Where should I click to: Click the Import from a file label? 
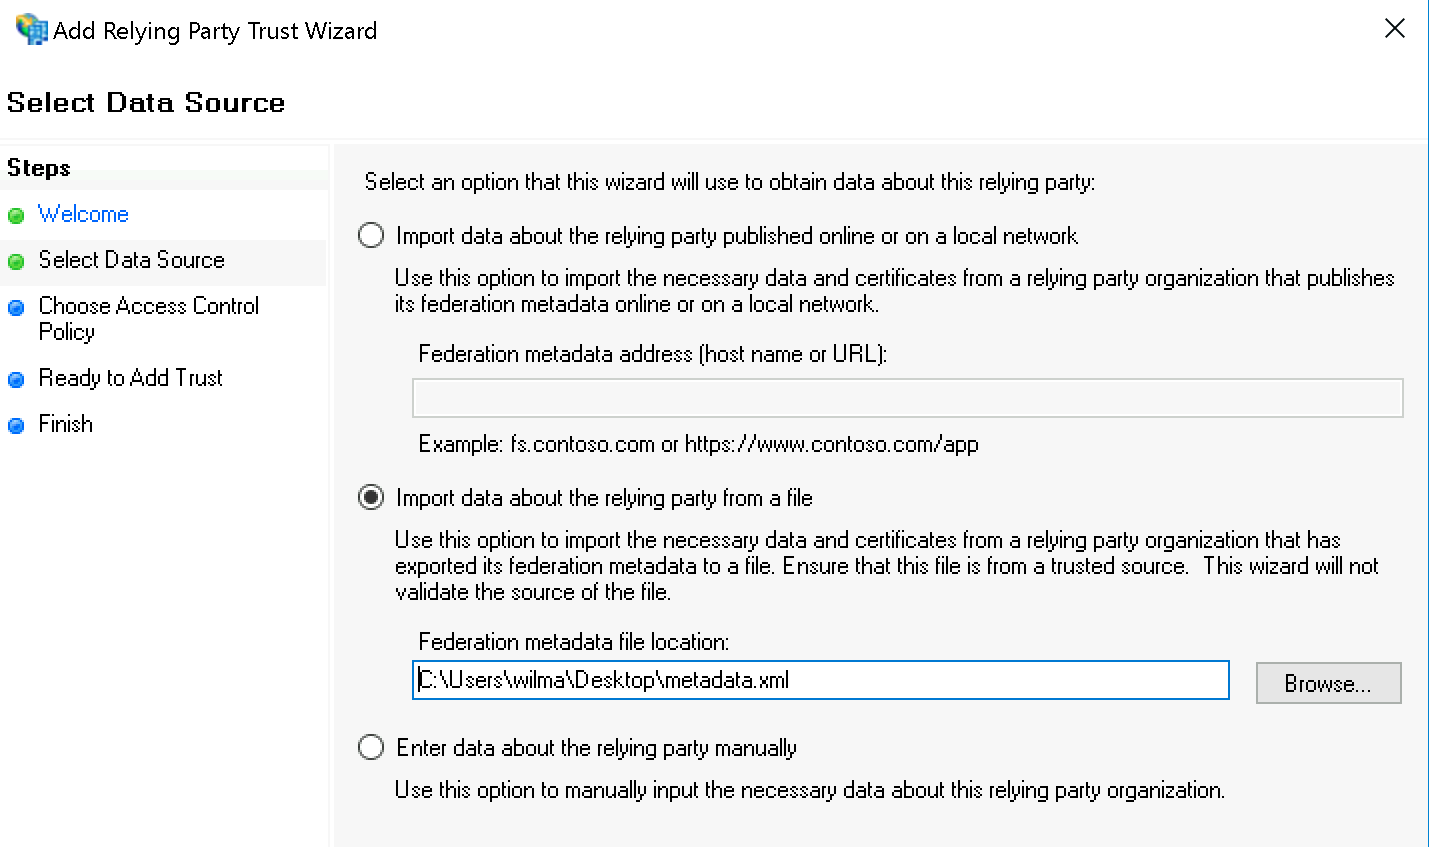[604, 498]
